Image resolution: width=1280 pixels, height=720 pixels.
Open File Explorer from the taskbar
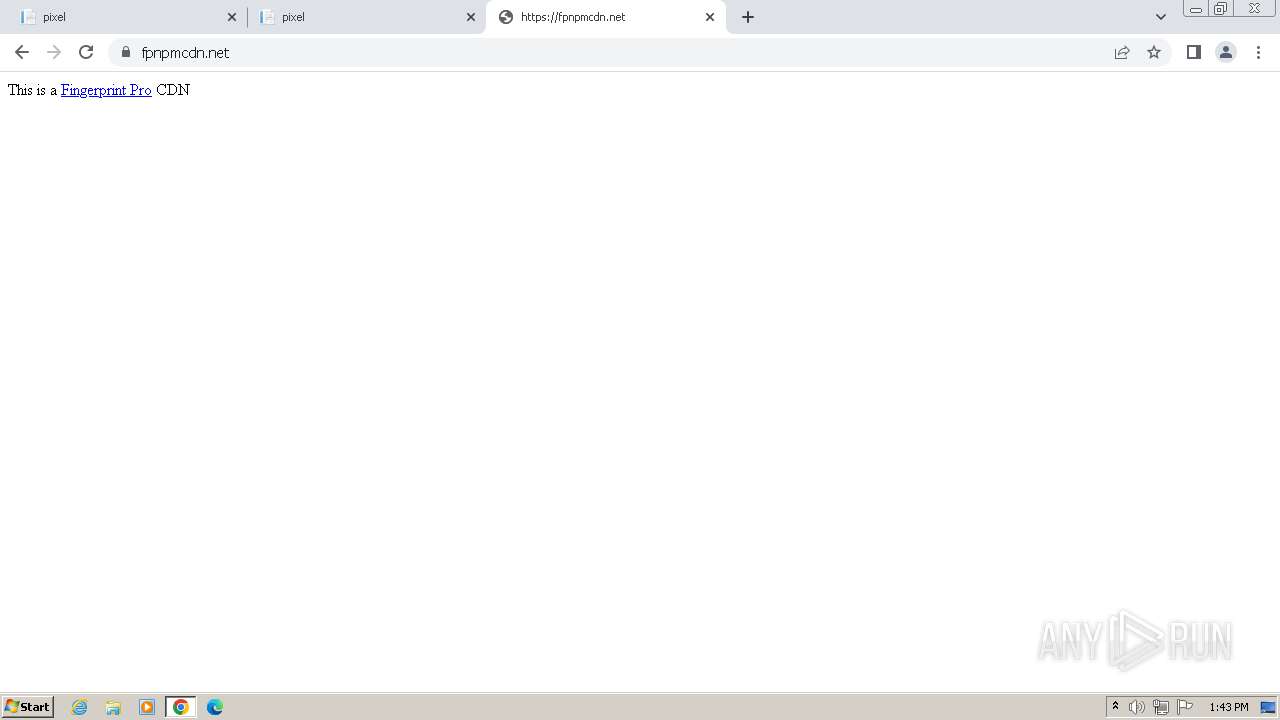point(113,707)
